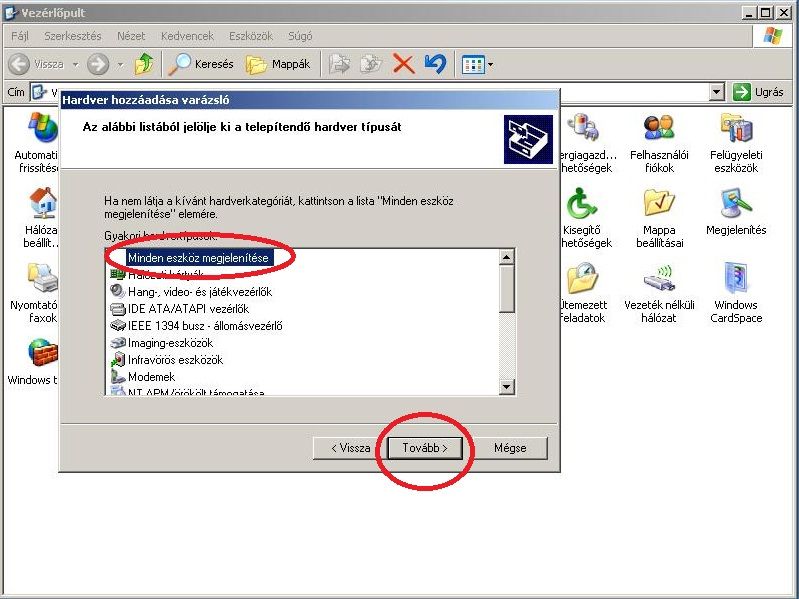The height and width of the screenshot is (599, 799).
Task: Open the Eszközök menu
Action: tap(250, 36)
